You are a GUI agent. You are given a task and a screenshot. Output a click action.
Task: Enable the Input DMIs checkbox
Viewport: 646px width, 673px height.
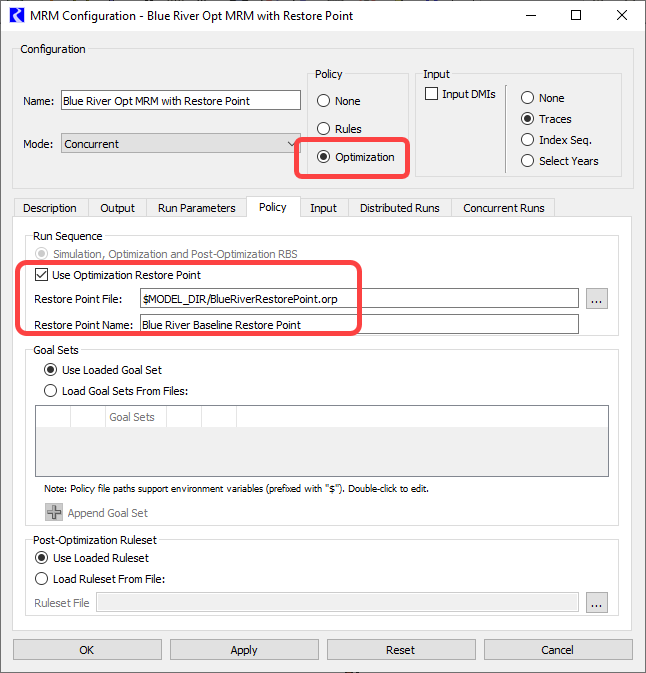point(432,94)
